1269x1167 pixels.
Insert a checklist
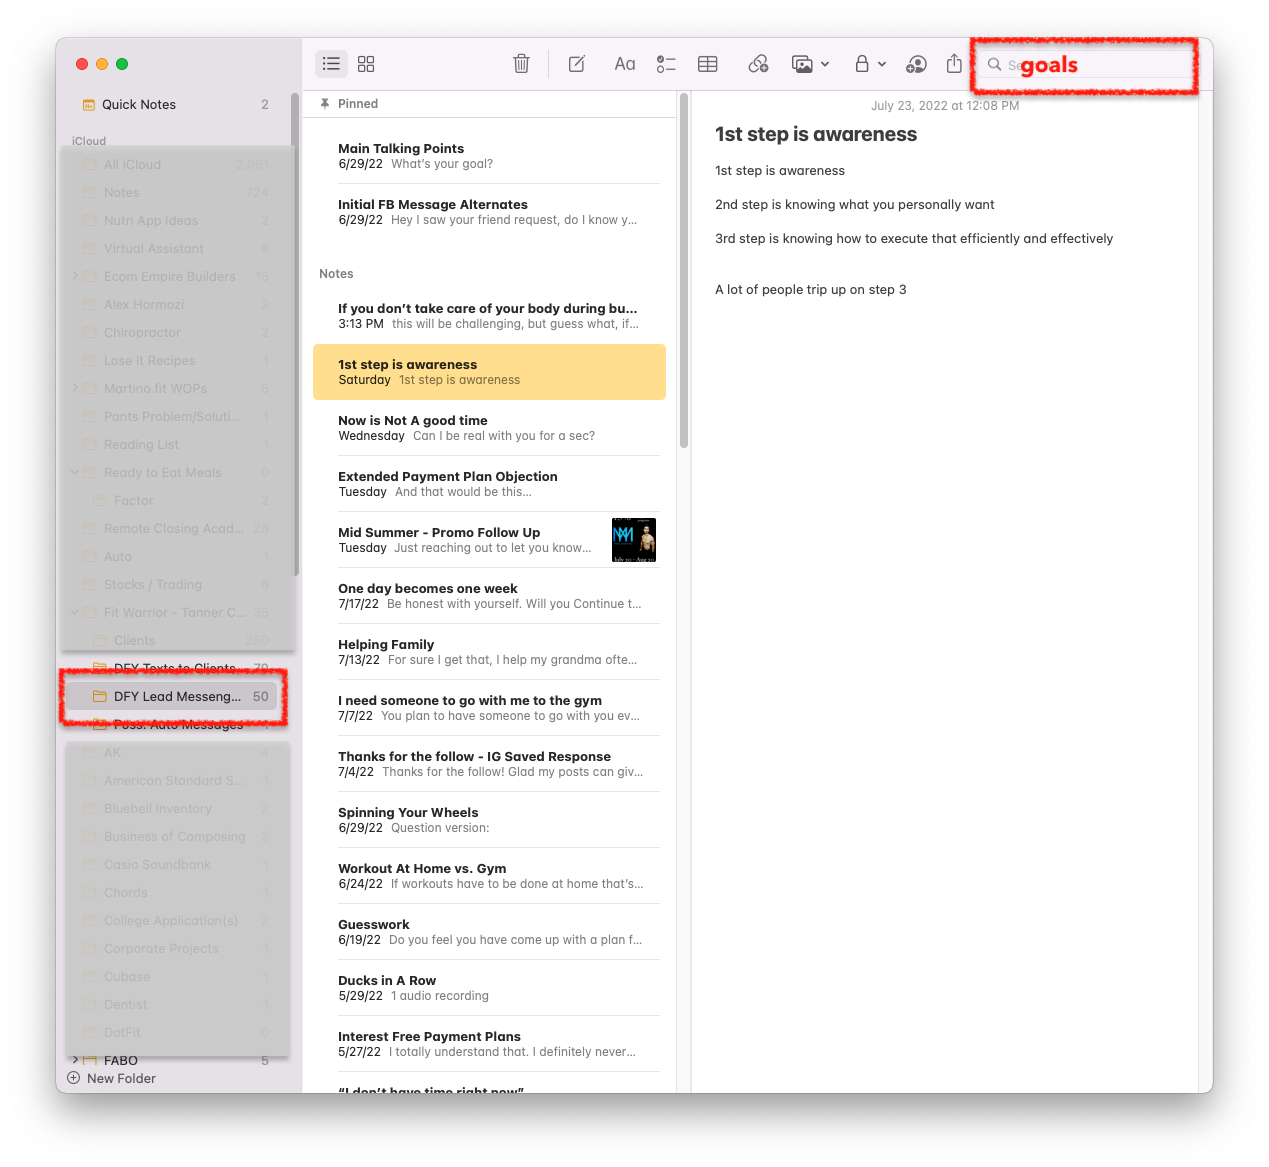(666, 64)
